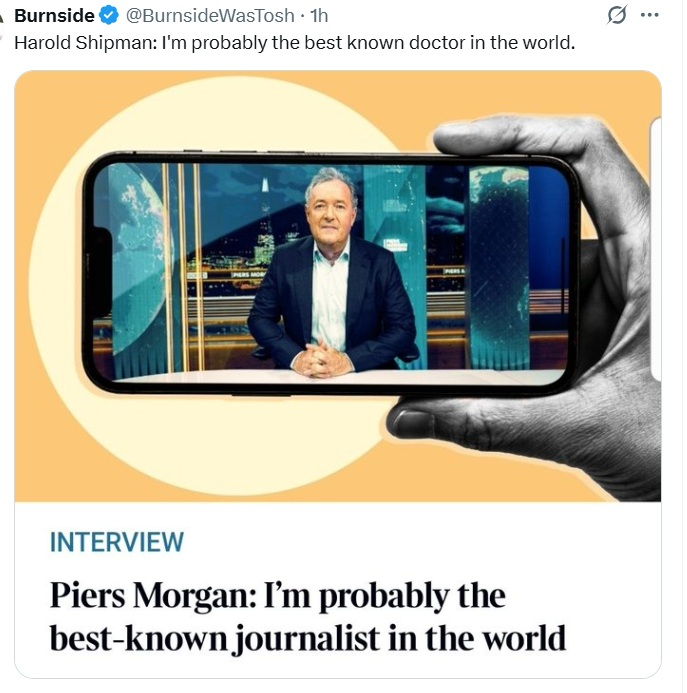Click the phone's notch on the left bezel
Image resolution: width=687 pixels, height=693 pixels.
pyautogui.click(x=102, y=272)
